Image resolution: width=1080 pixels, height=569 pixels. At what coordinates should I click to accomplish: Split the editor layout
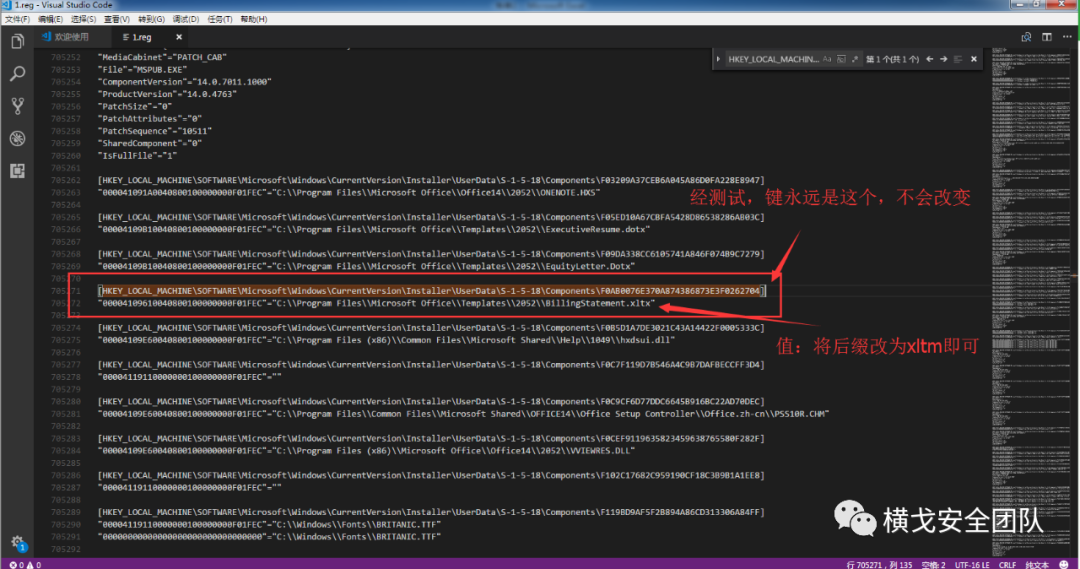(x=1047, y=37)
